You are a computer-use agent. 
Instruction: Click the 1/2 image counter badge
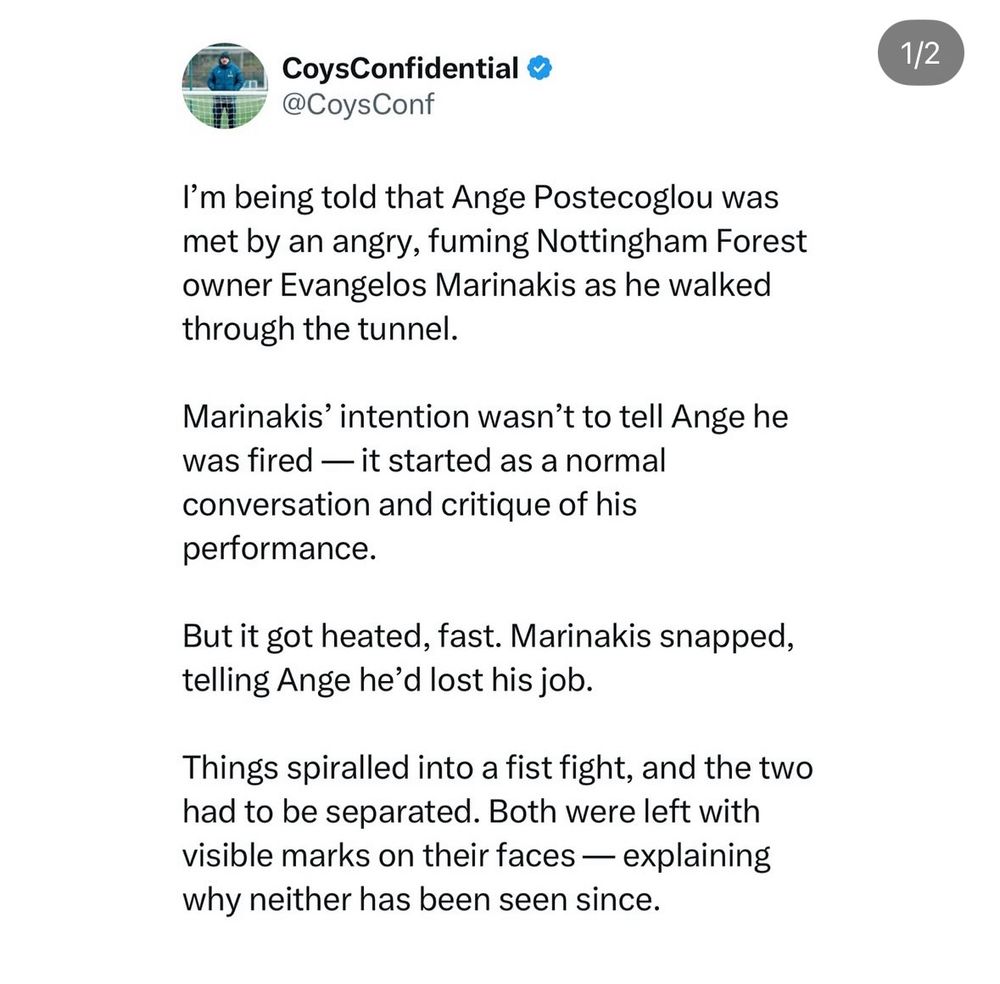[920, 54]
